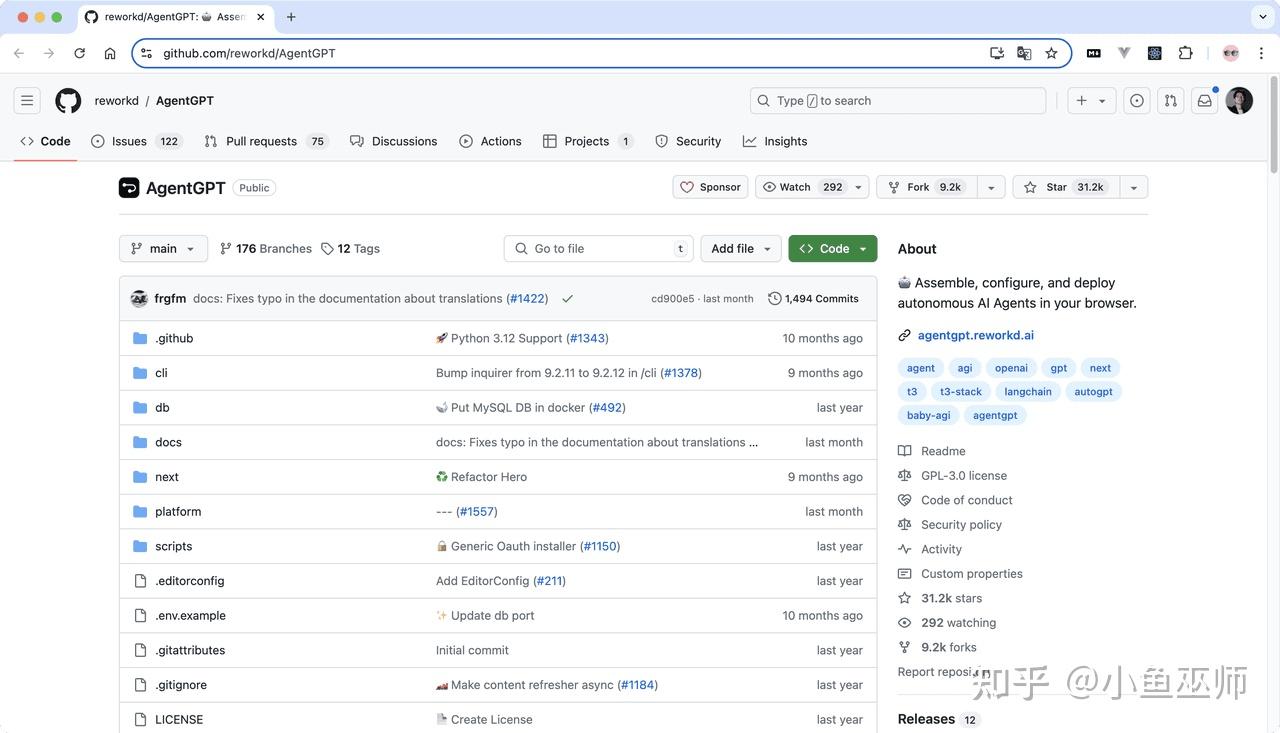
Task: Open the global navigation hamburger menu
Action: pos(27,101)
